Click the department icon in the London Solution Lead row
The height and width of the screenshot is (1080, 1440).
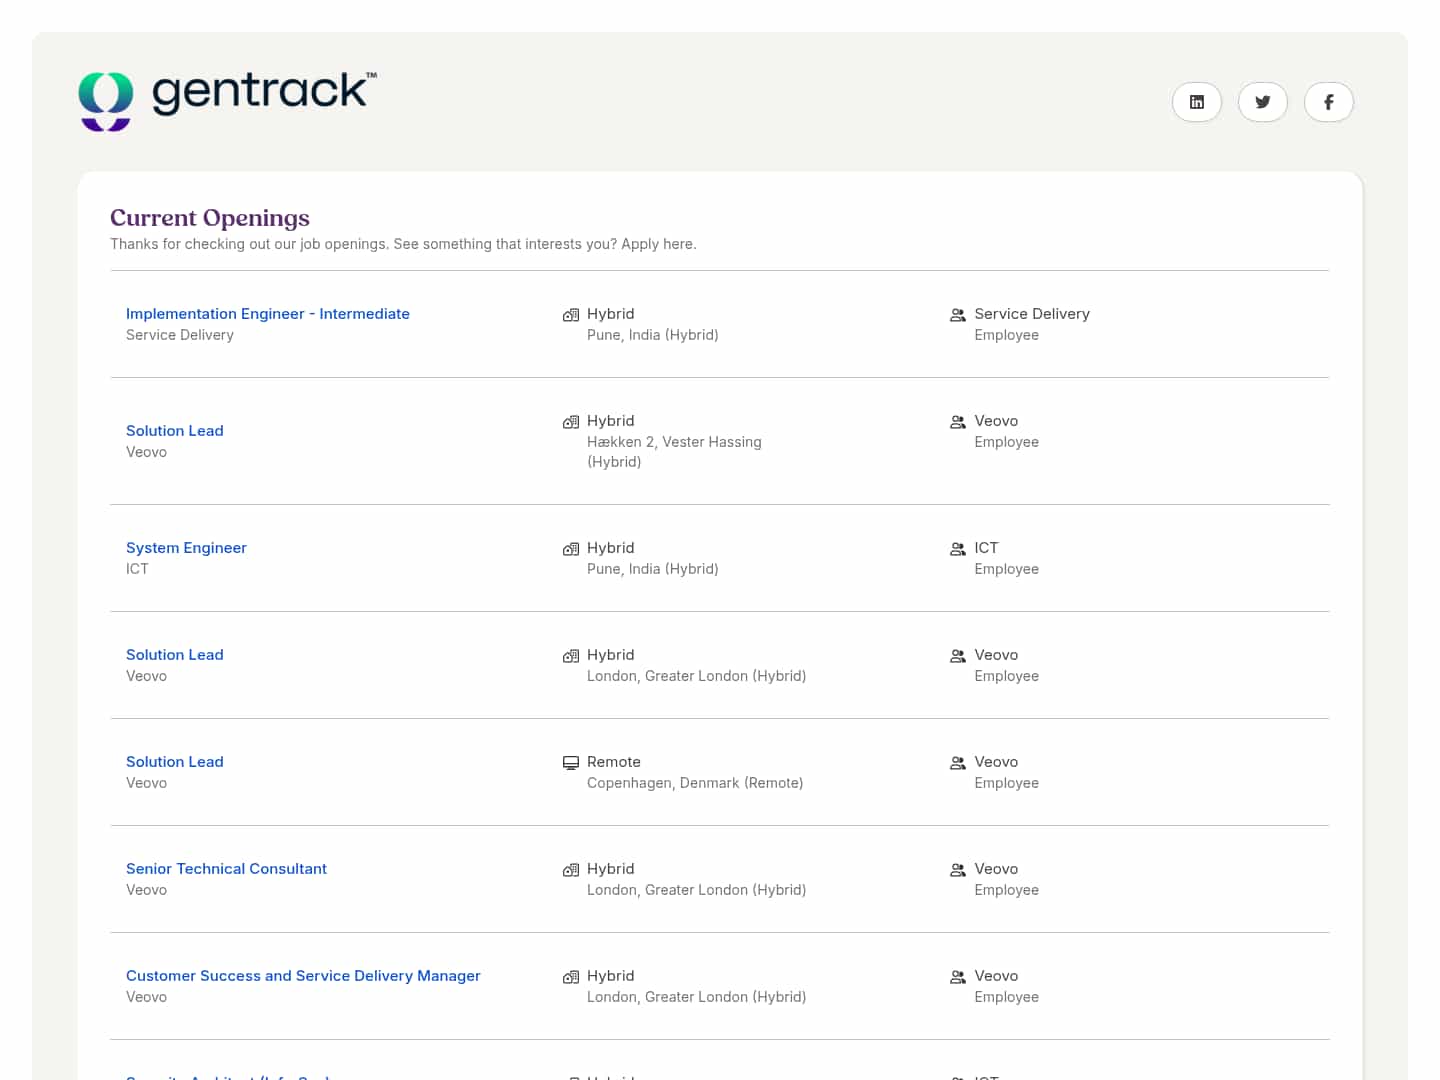click(958, 656)
